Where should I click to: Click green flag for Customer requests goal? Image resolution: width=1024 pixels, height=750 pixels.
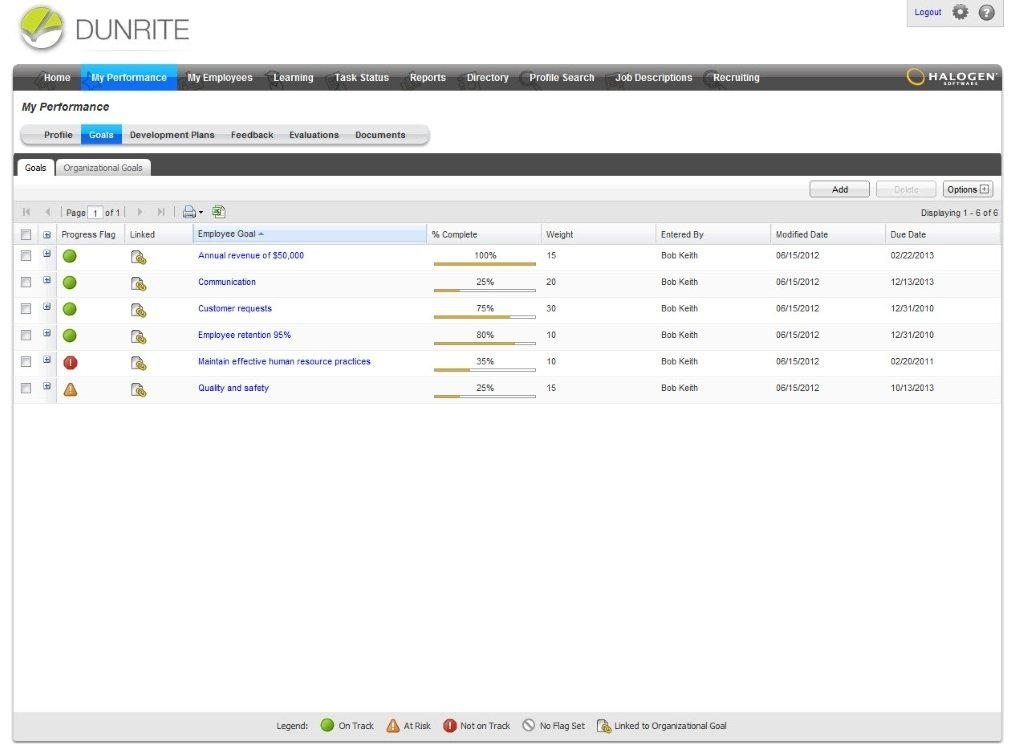pyautogui.click(x=70, y=309)
